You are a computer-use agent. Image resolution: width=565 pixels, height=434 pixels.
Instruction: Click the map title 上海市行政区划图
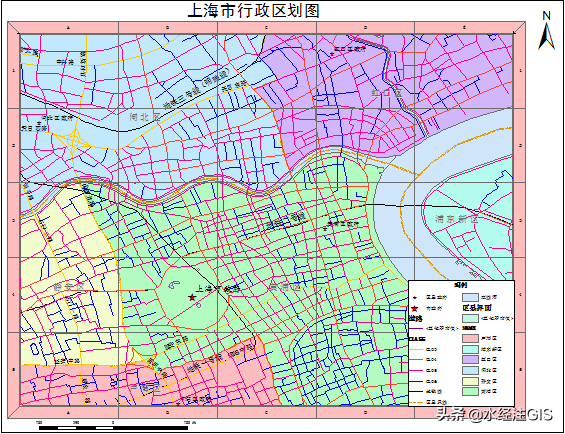tap(254, 10)
